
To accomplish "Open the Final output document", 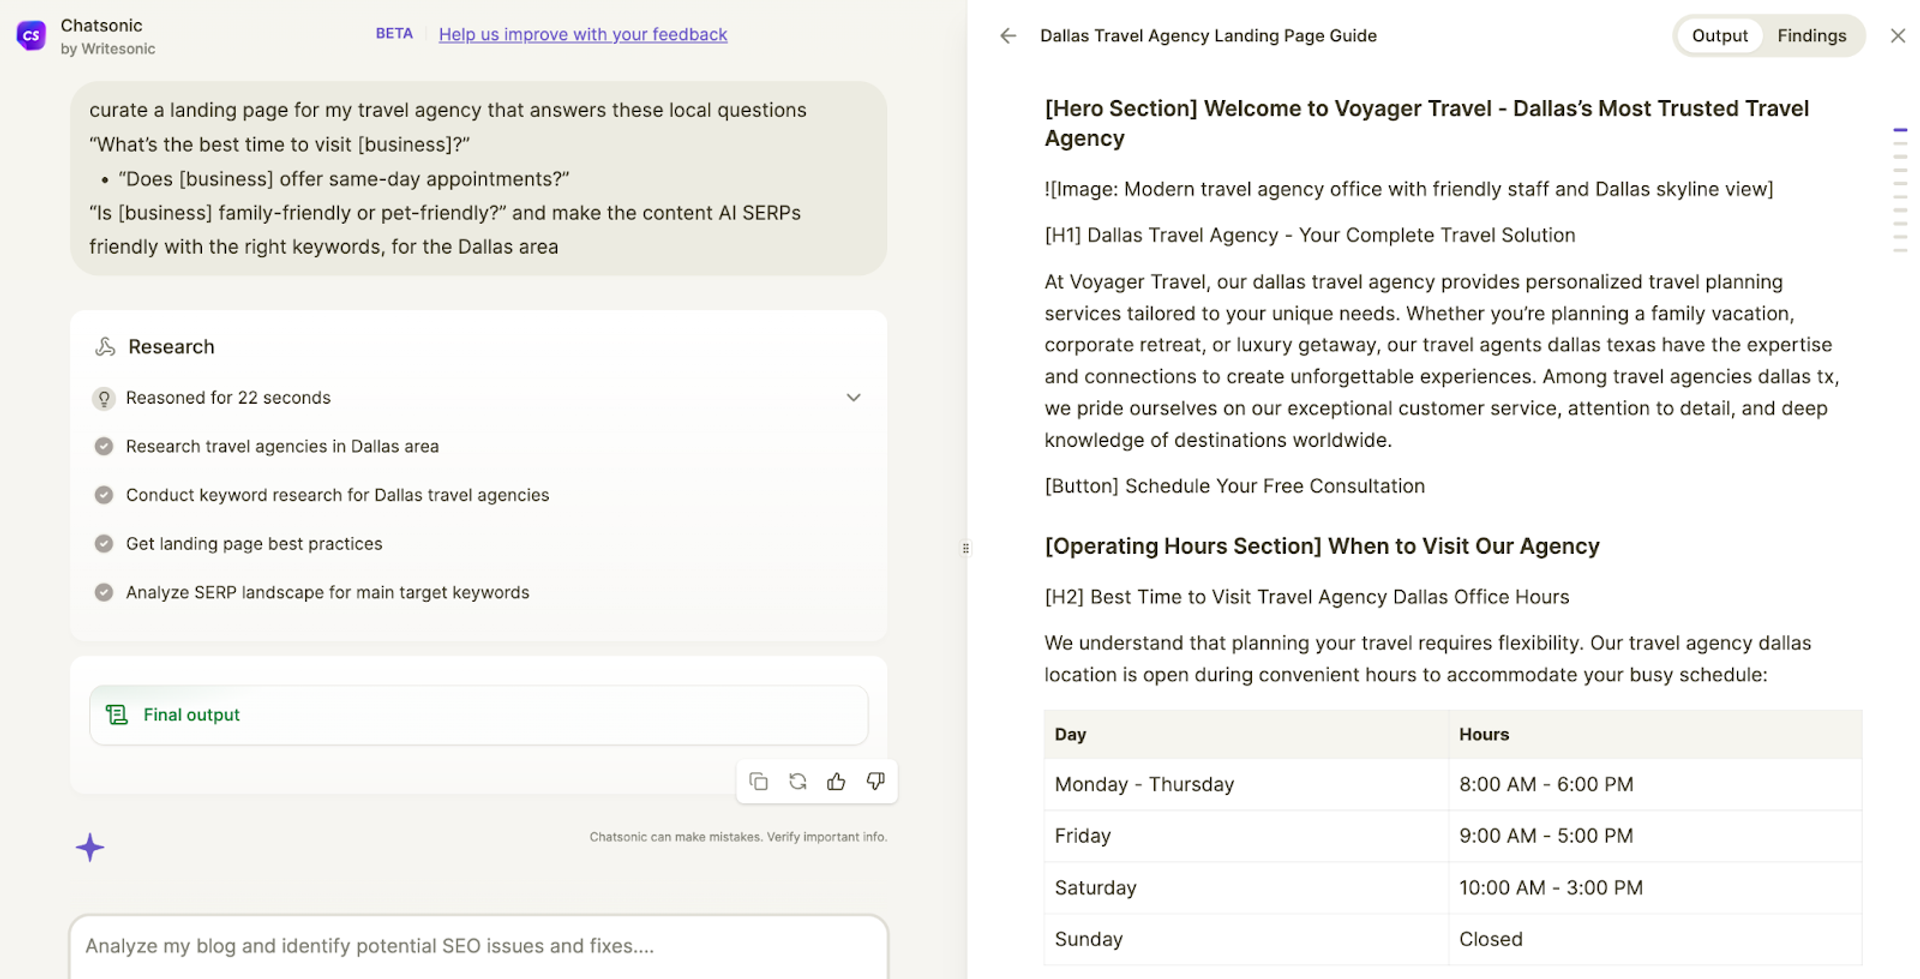I will (479, 715).
